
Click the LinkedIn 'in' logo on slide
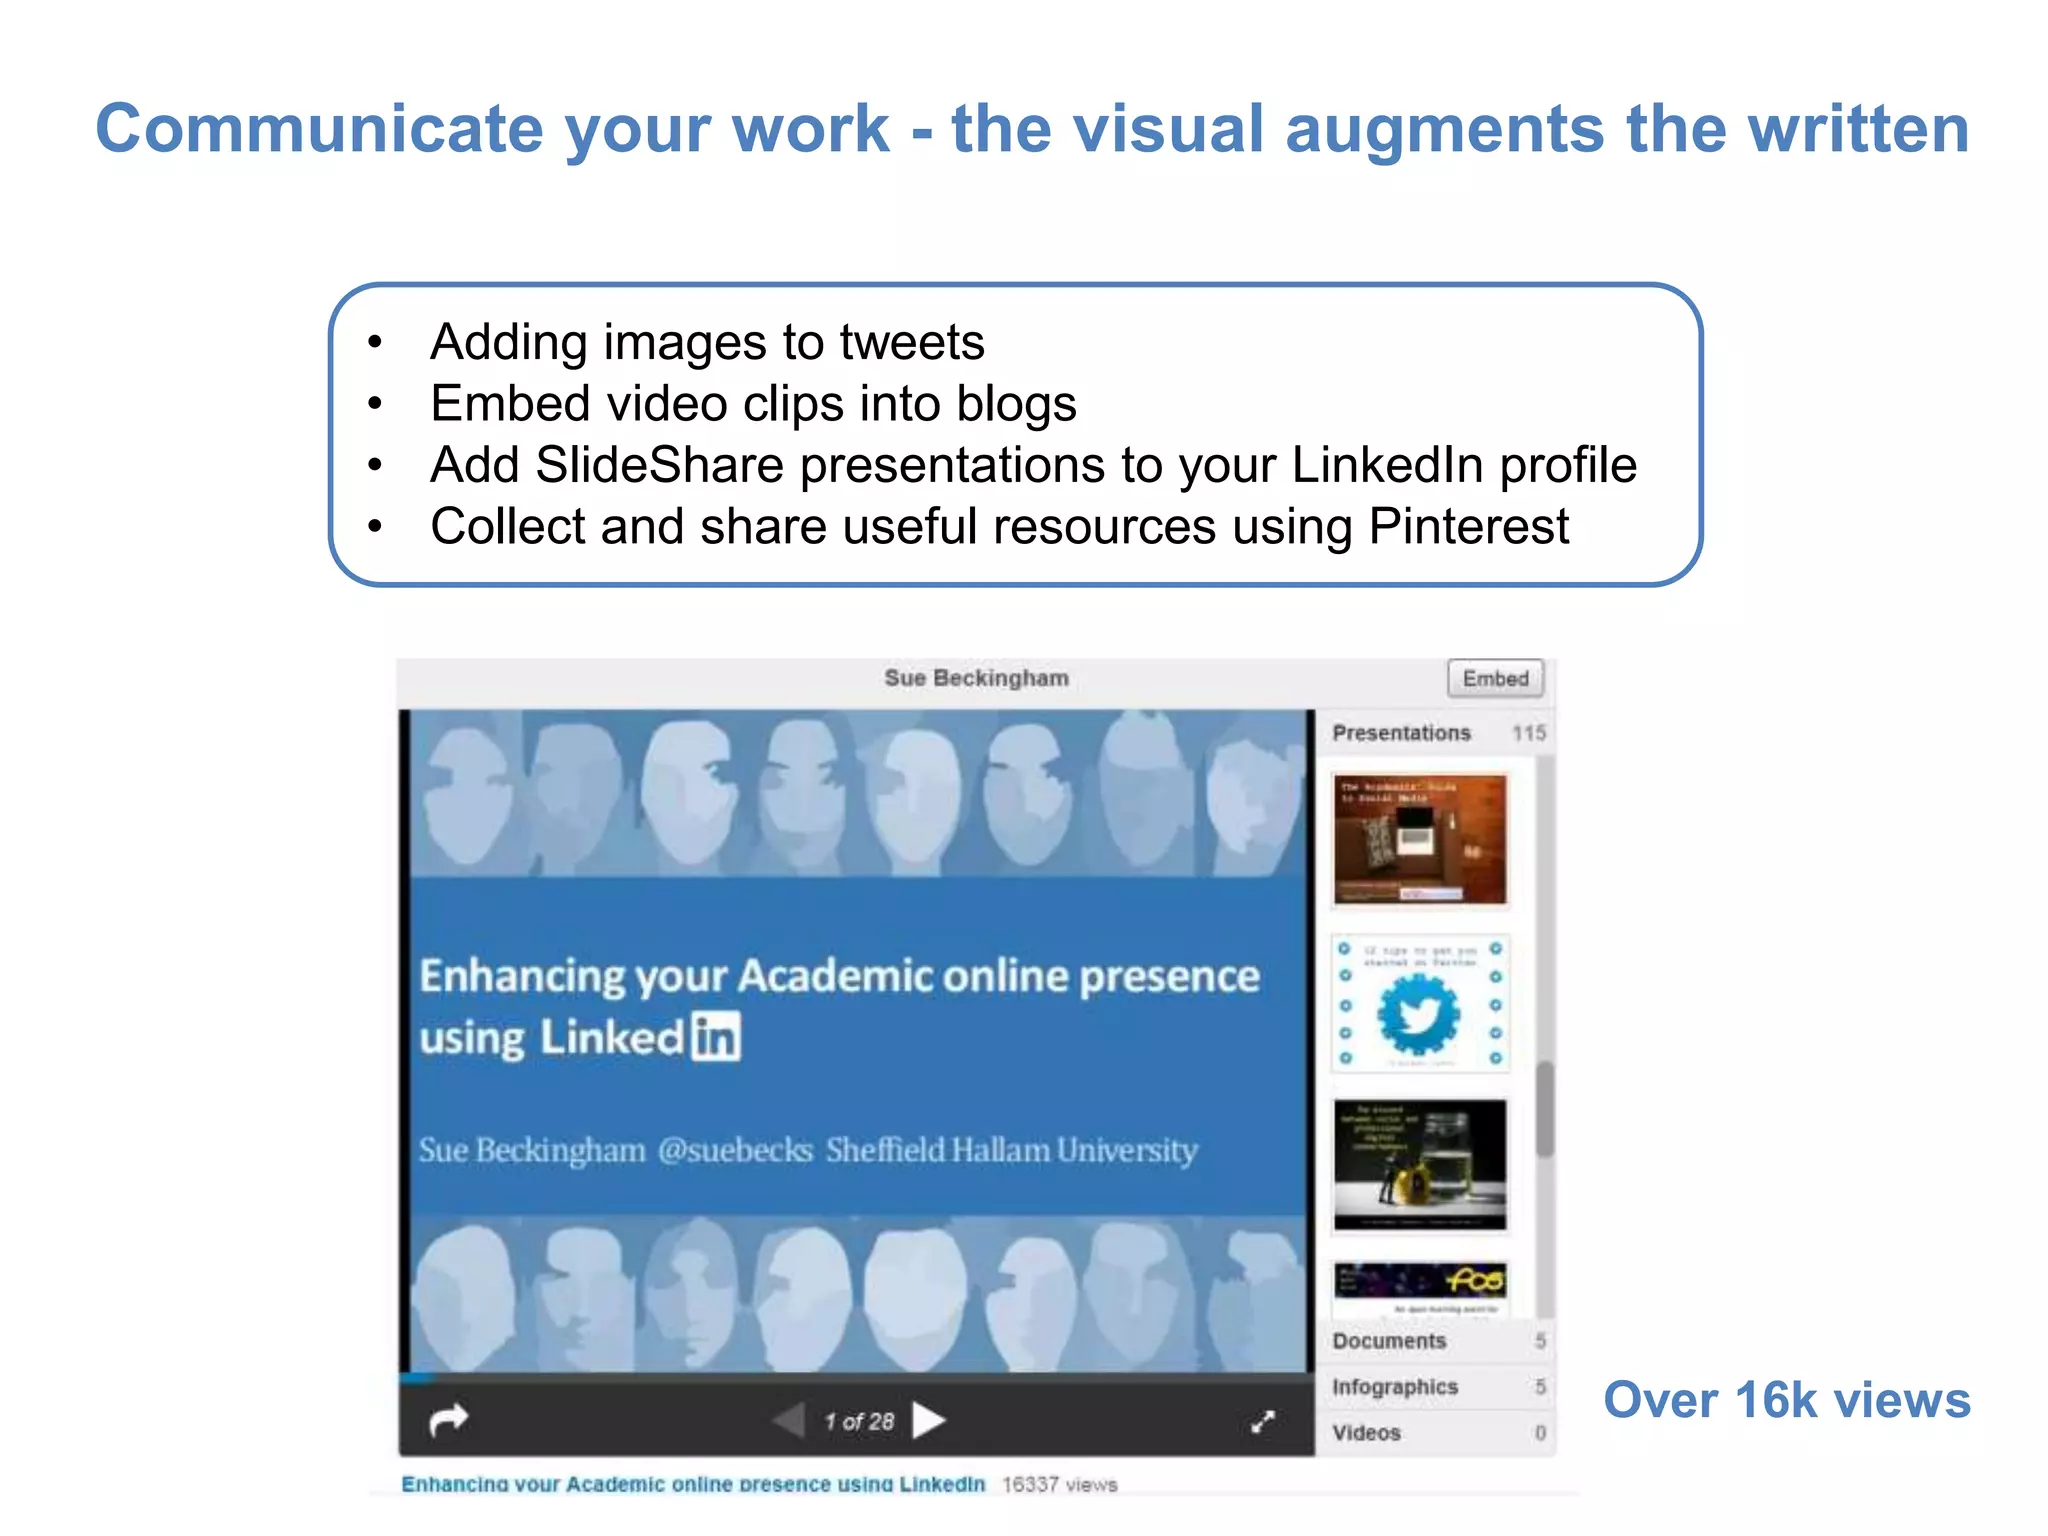pos(716,1036)
